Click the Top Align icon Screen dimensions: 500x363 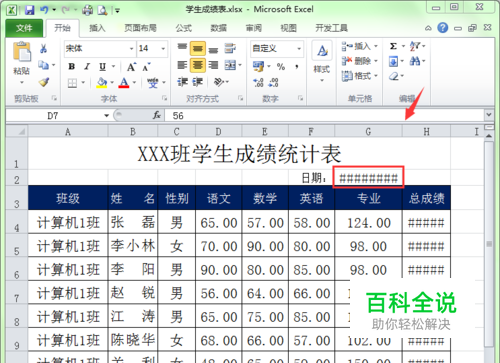182,48
